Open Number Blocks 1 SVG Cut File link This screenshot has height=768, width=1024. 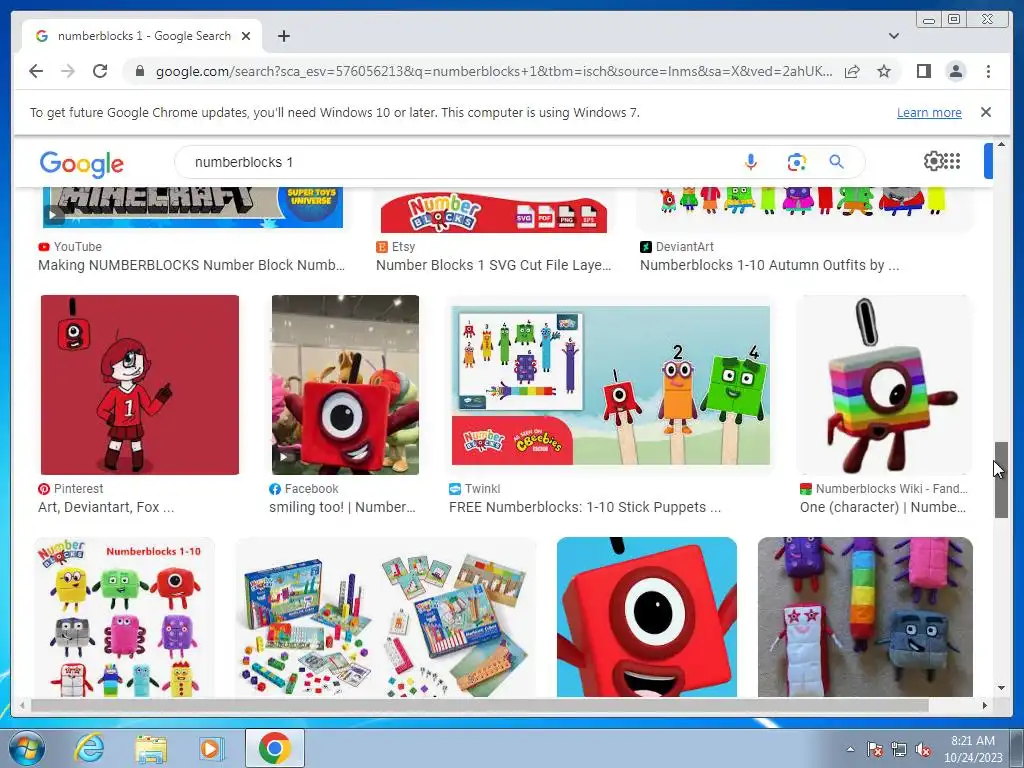pos(493,265)
